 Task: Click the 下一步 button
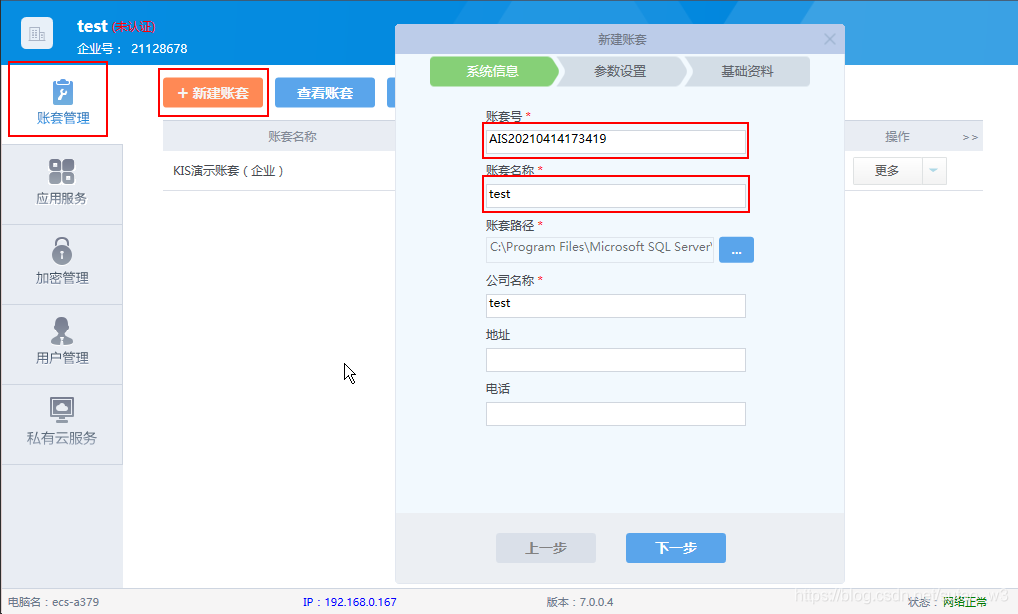tap(676, 548)
